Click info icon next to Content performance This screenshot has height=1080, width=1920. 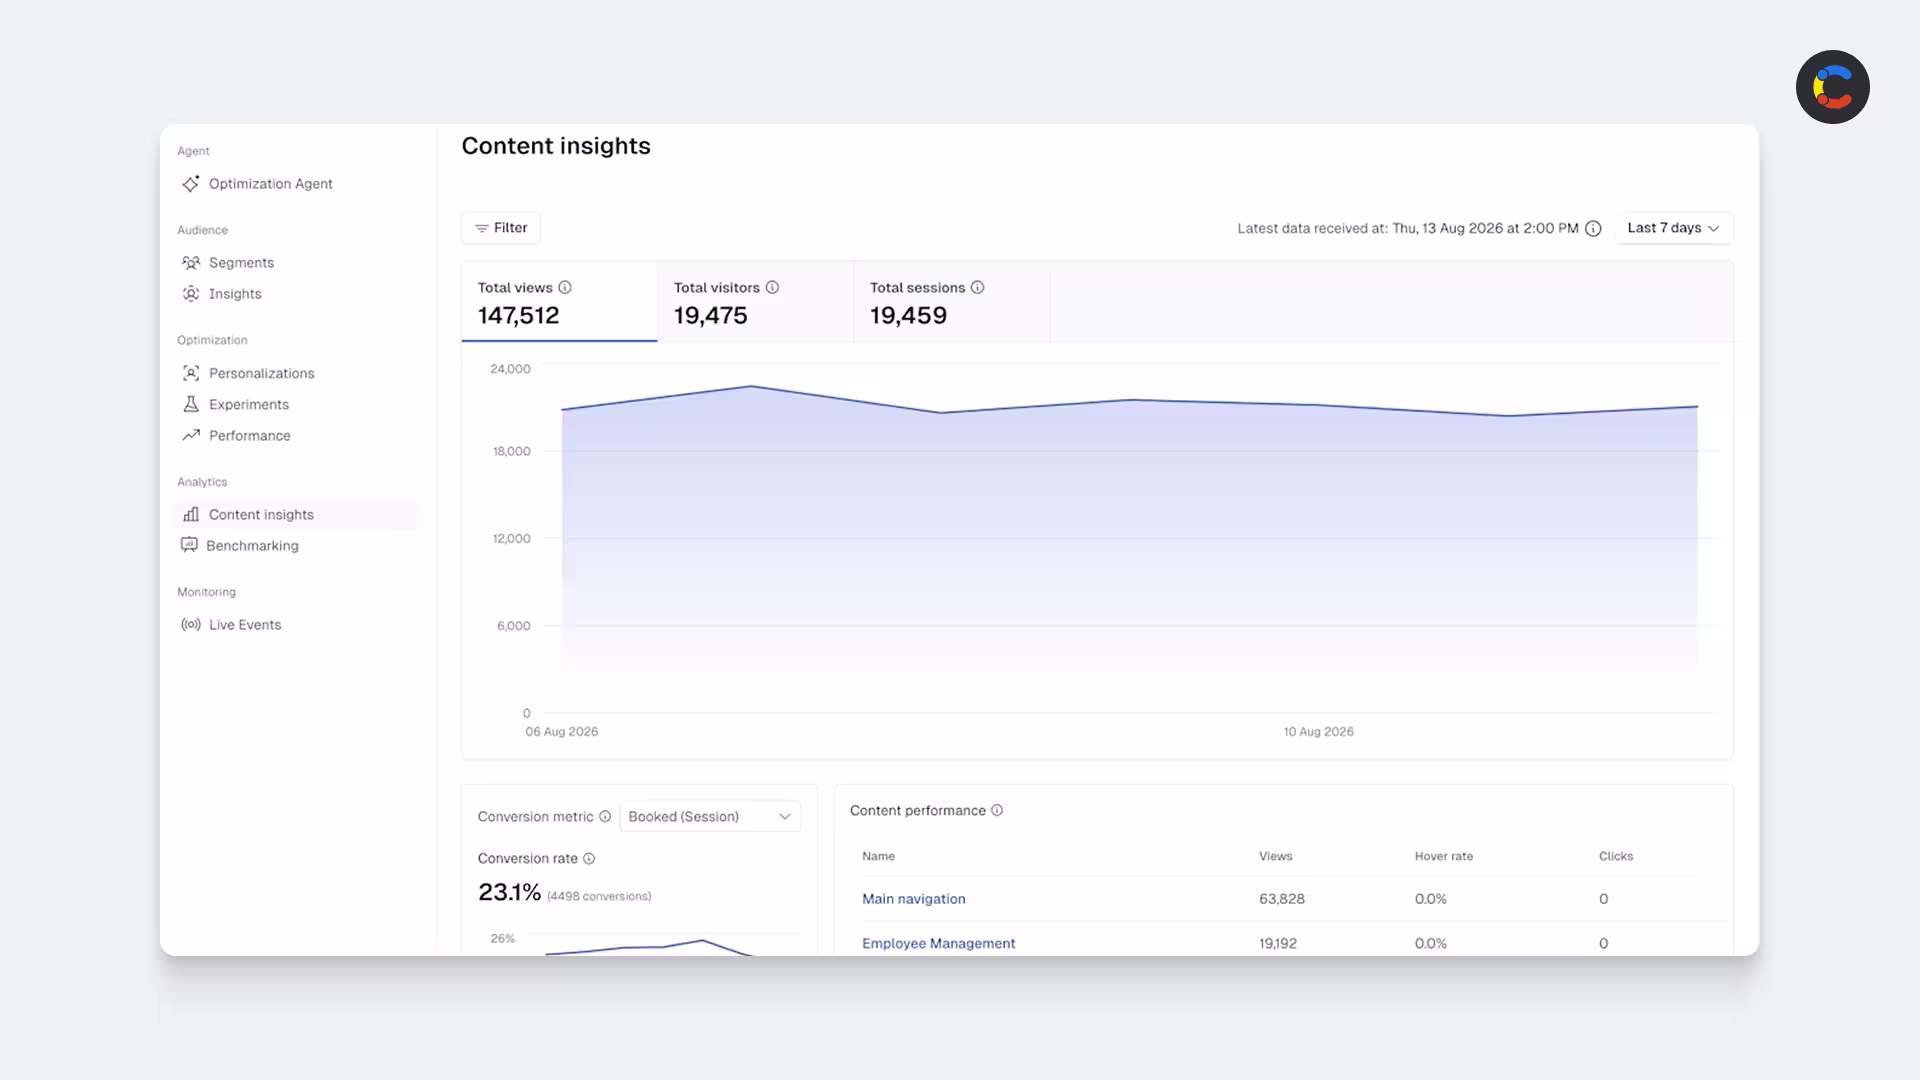[997, 811]
